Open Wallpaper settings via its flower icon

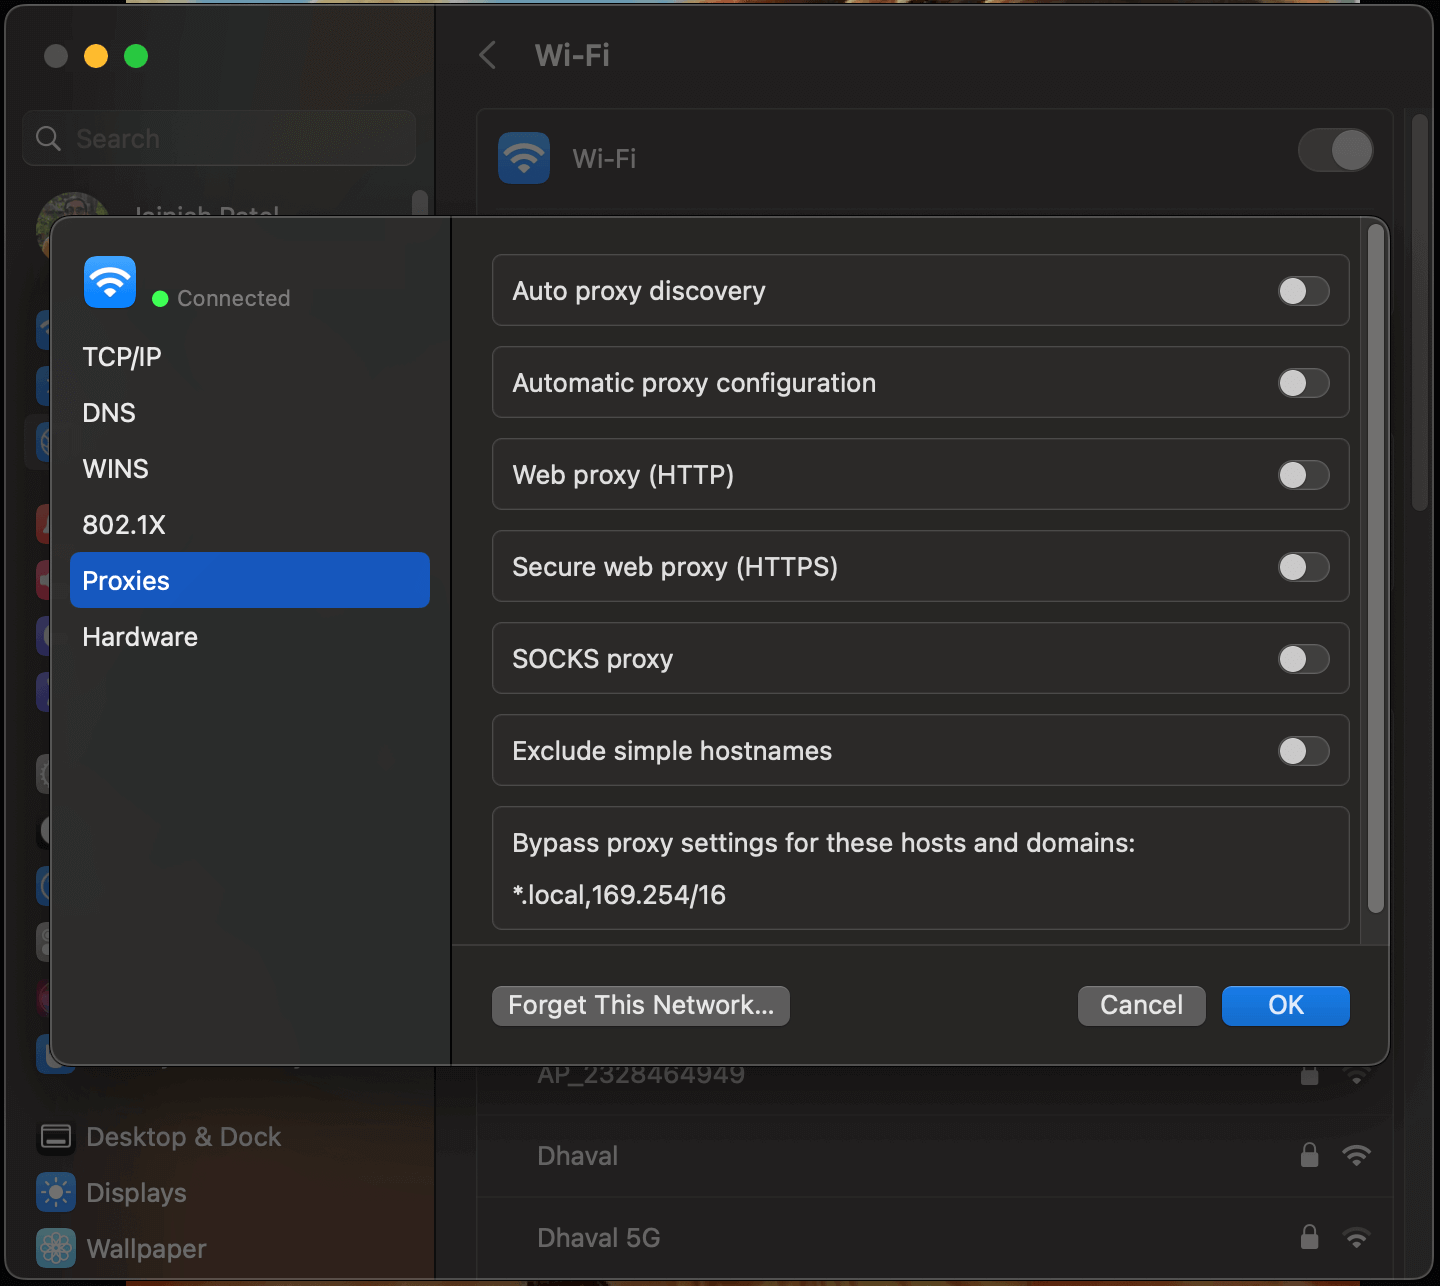(x=56, y=1248)
